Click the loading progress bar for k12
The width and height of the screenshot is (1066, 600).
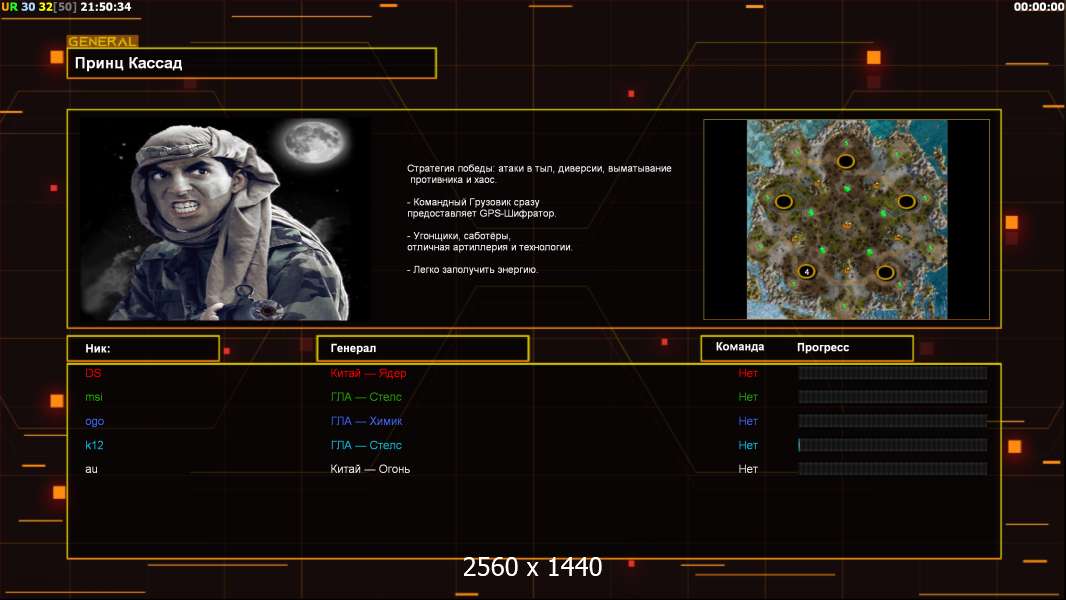click(x=893, y=445)
